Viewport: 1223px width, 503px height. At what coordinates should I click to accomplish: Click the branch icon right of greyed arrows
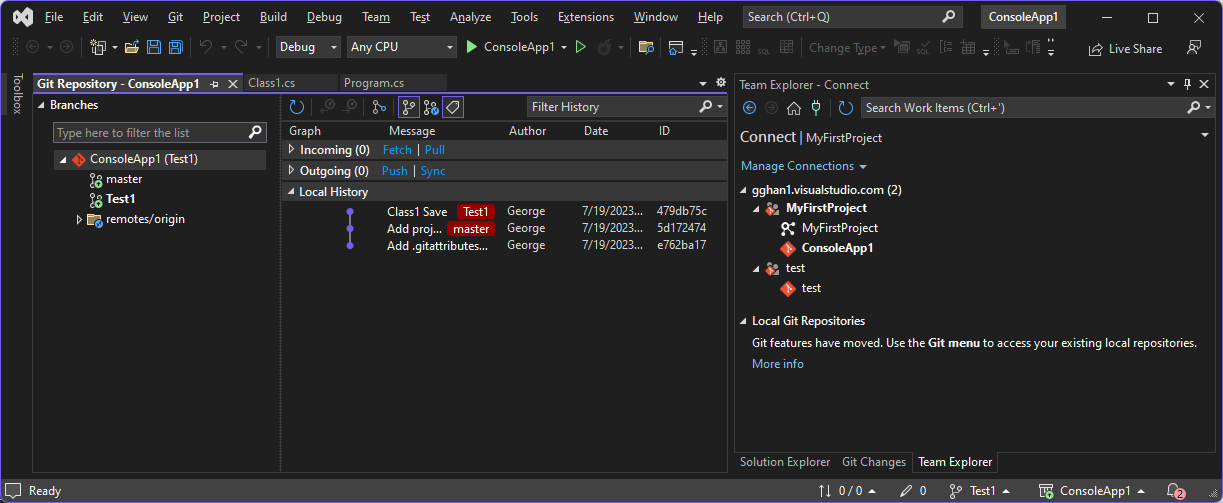pyautogui.click(x=379, y=107)
